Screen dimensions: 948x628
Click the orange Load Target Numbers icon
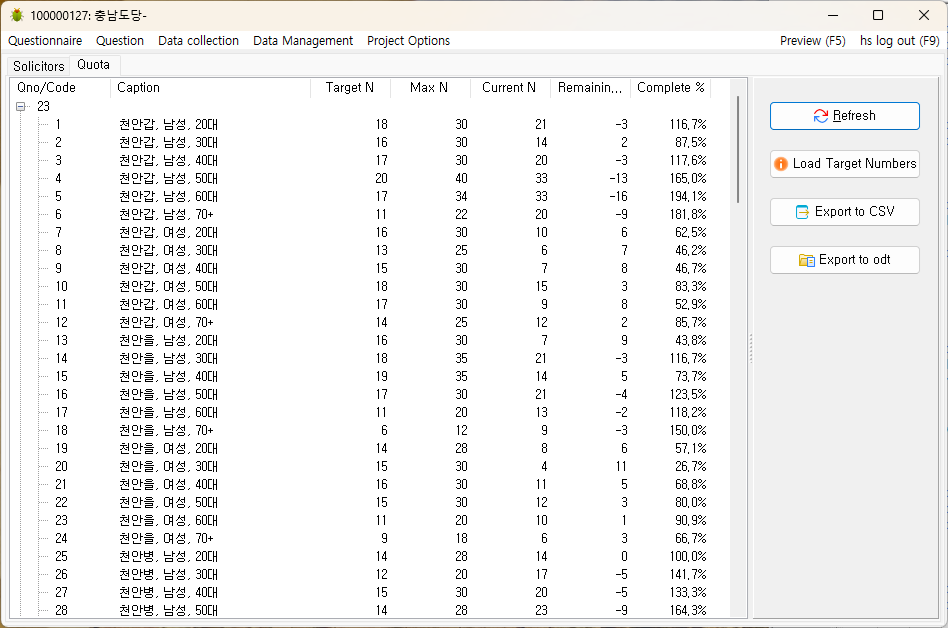(x=781, y=164)
